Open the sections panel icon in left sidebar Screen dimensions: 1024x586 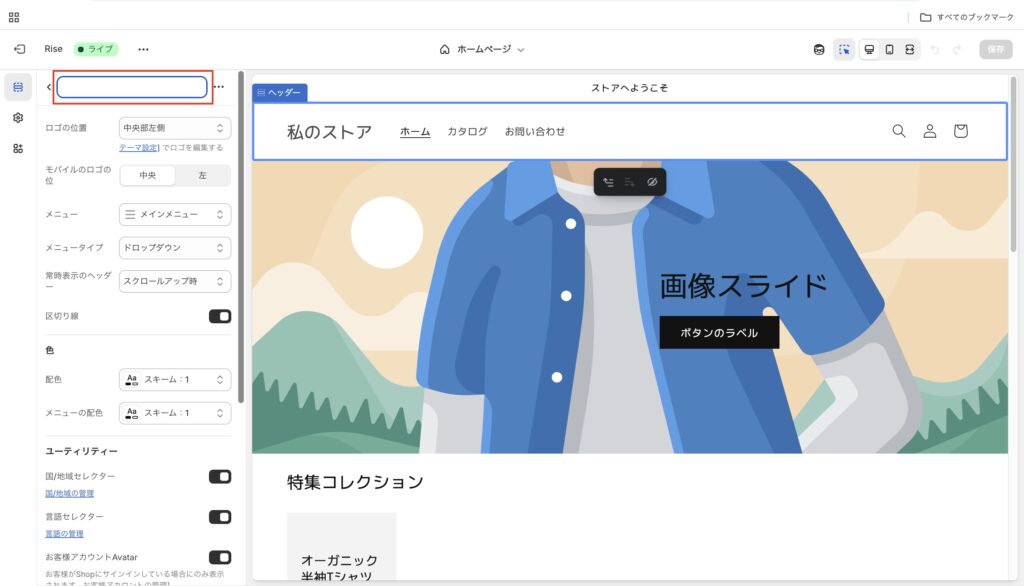point(18,87)
